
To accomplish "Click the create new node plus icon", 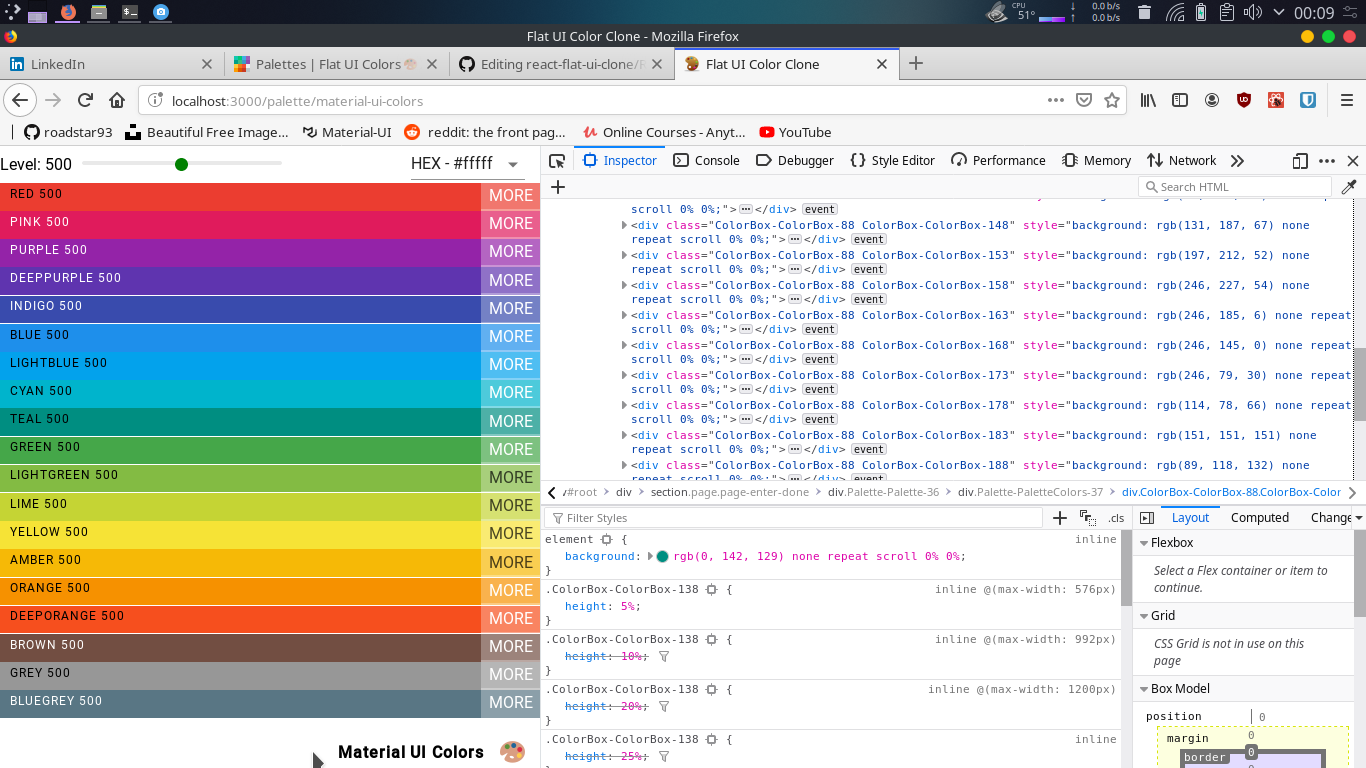I will [558, 187].
